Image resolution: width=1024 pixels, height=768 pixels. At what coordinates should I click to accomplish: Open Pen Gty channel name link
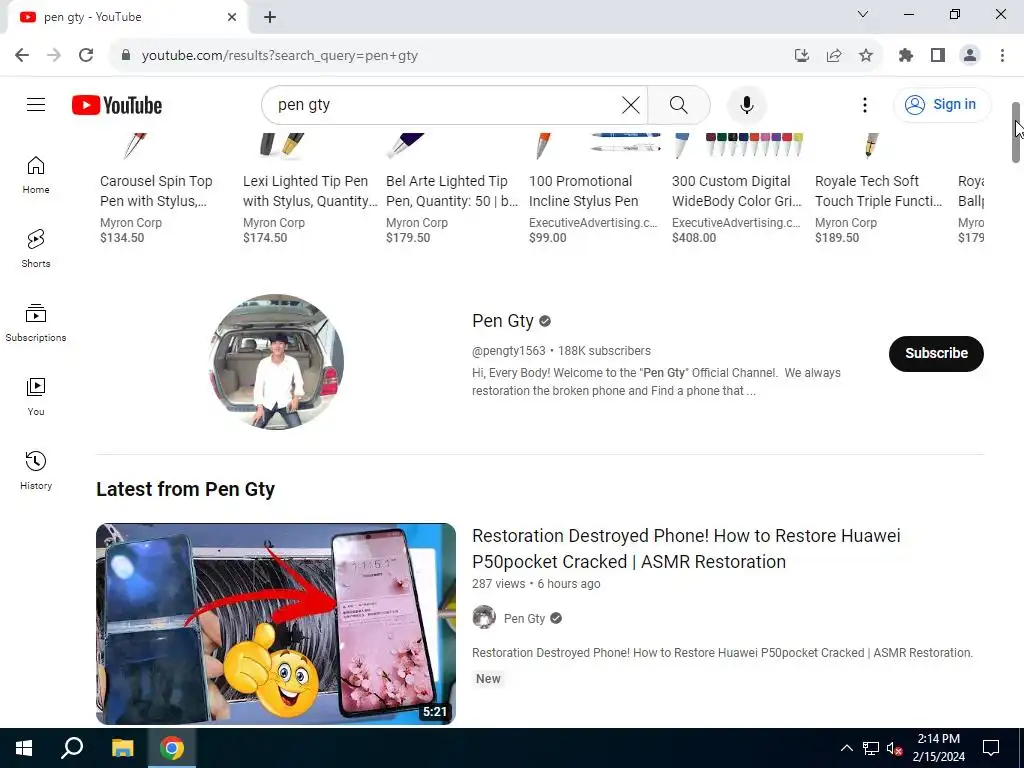point(503,321)
